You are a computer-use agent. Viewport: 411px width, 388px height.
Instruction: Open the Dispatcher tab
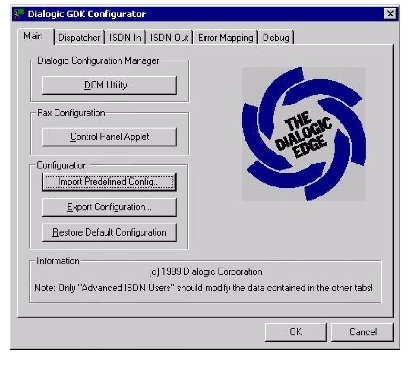pos(79,38)
